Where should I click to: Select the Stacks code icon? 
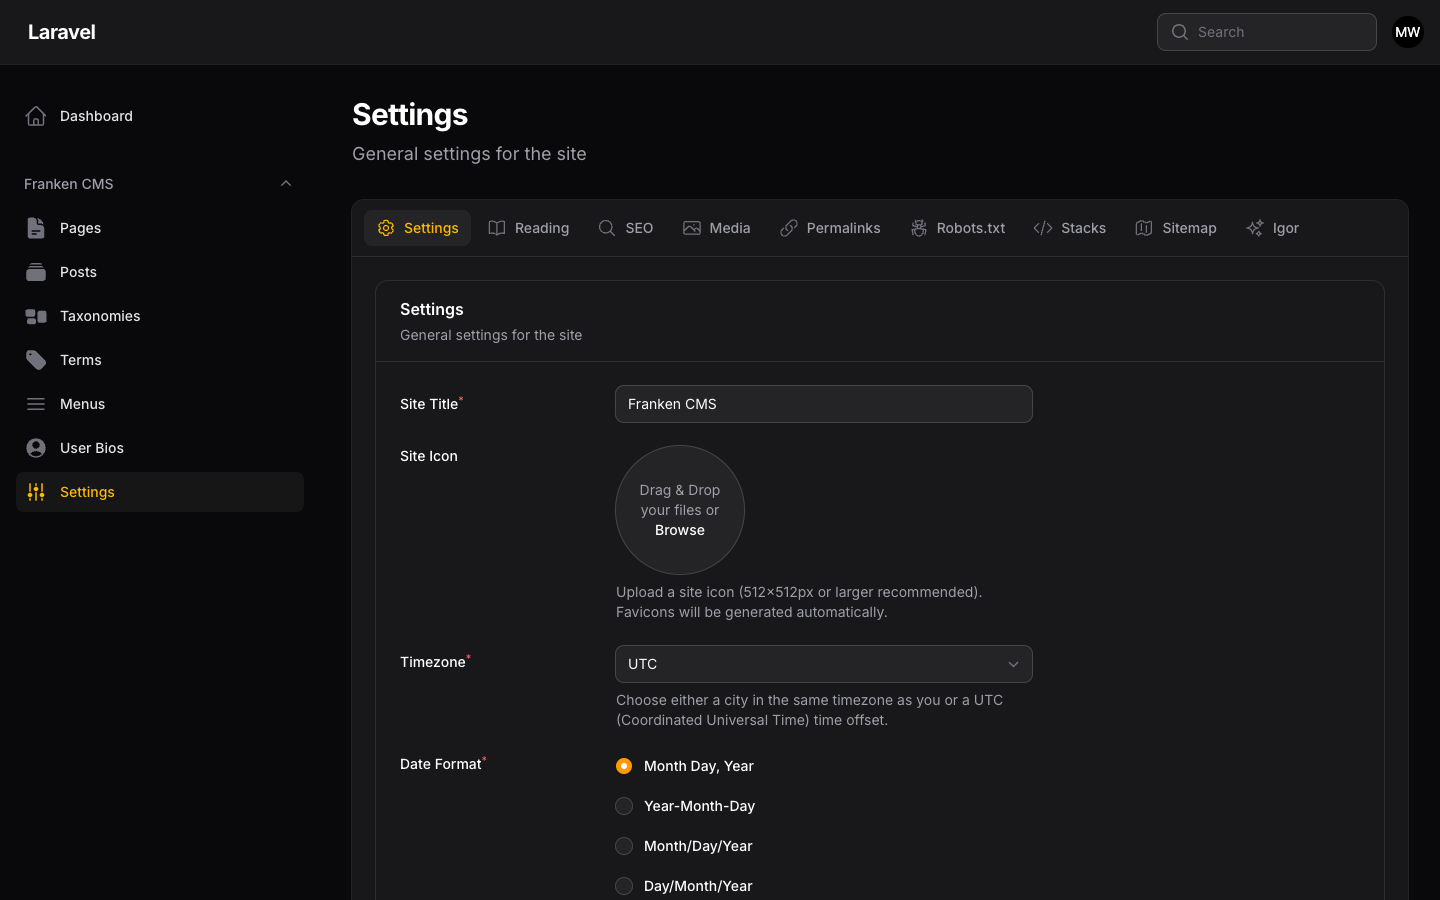[x=1042, y=228]
